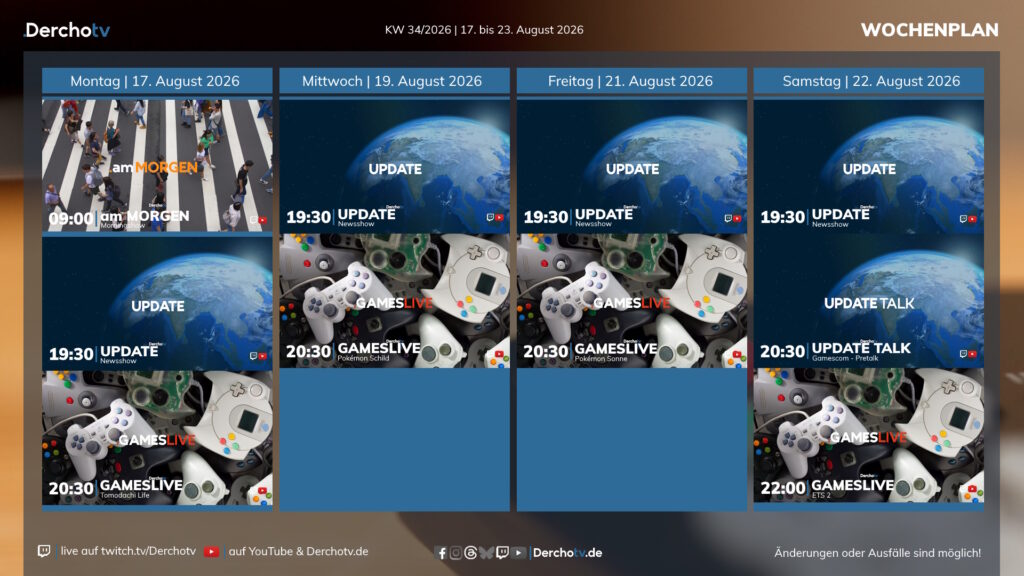Click the Twitch icon on Samstag's 19:30 UPDATE card
Viewport: 1024px width, 576px height.
963,219
